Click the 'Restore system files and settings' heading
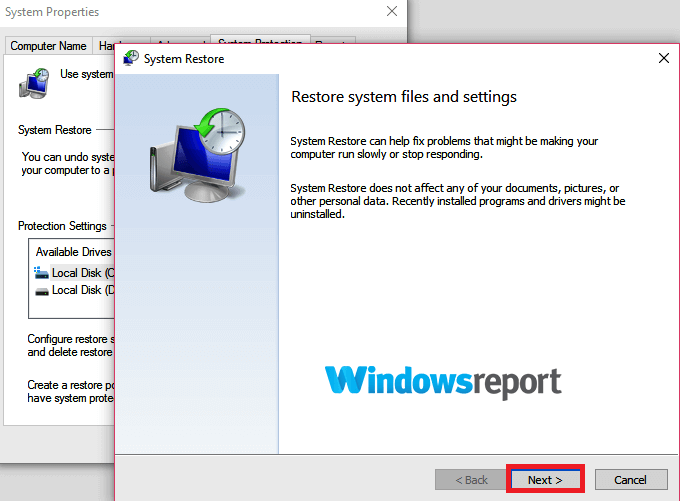This screenshot has width=680, height=501. tap(404, 97)
